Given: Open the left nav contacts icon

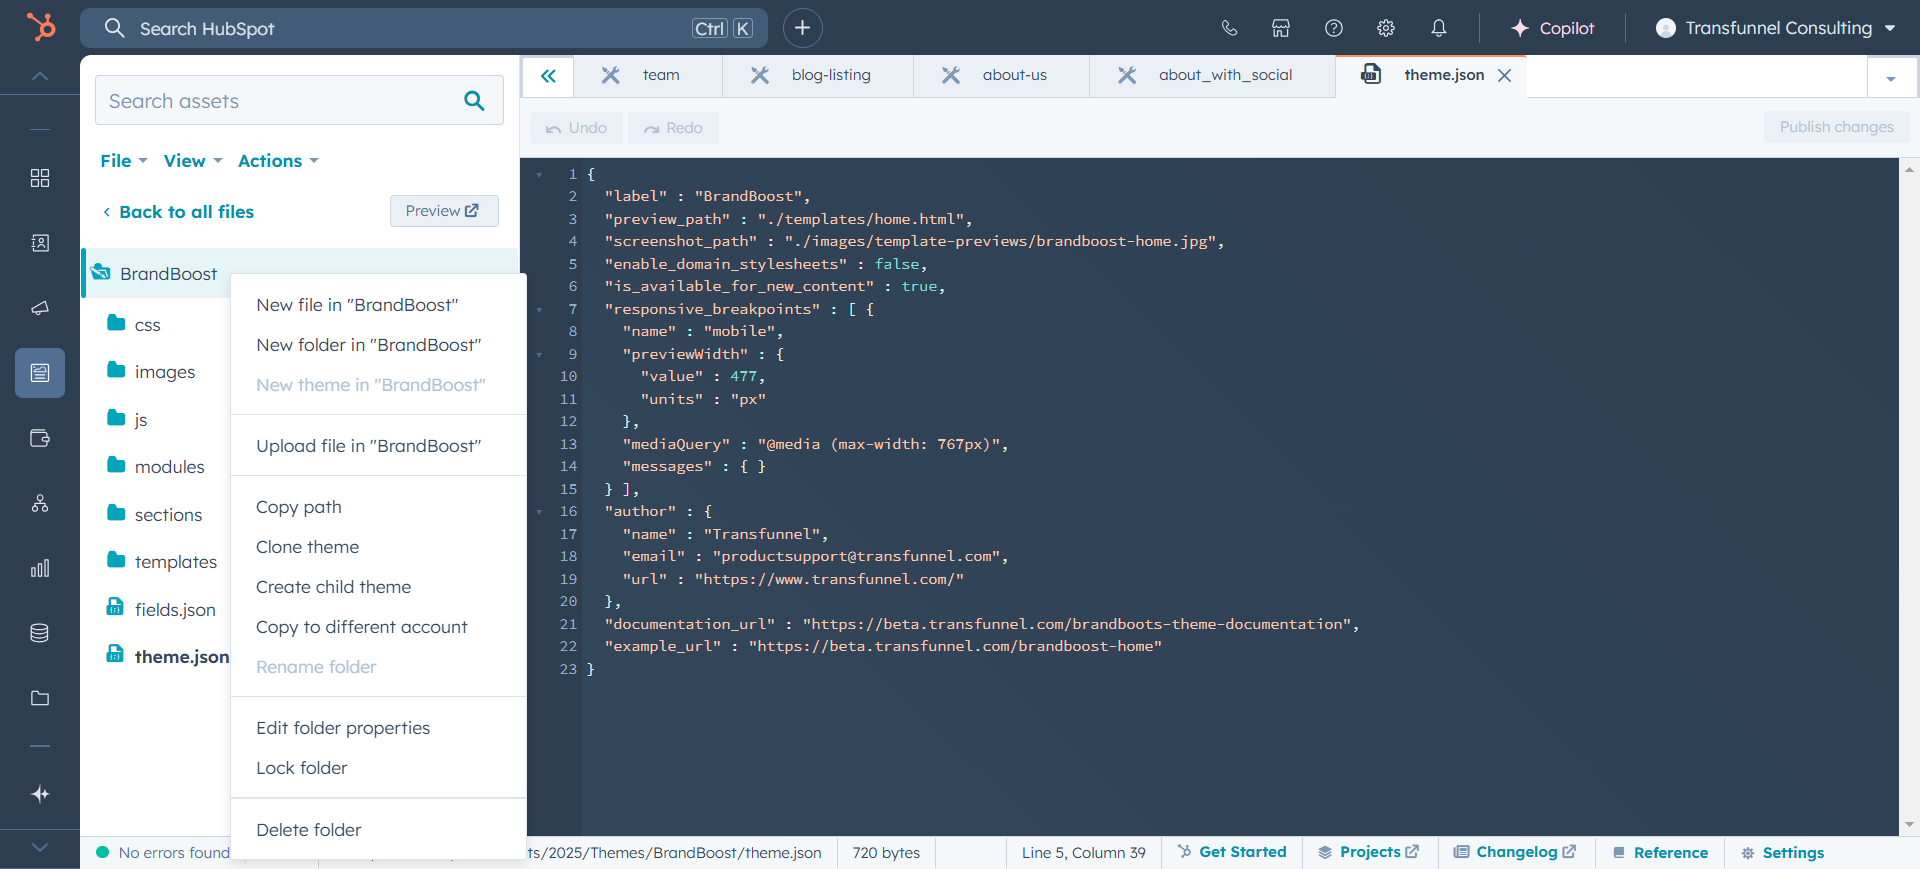Looking at the screenshot, I should (x=40, y=243).
